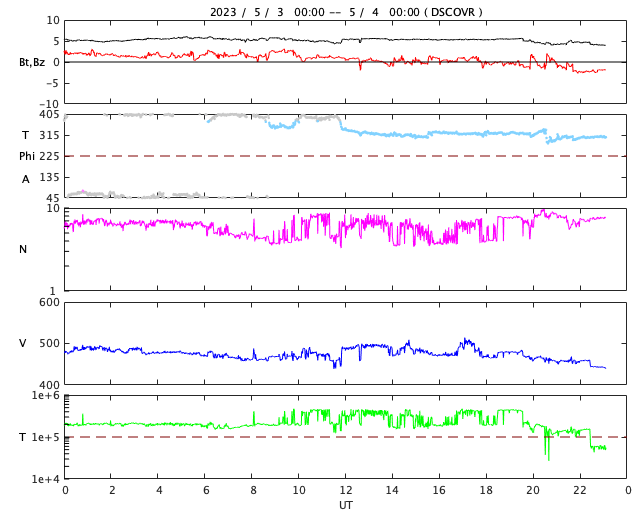Select hour 22 on the UT axis
This screenshot has width=640, height=512.
(x=580, y=490)
